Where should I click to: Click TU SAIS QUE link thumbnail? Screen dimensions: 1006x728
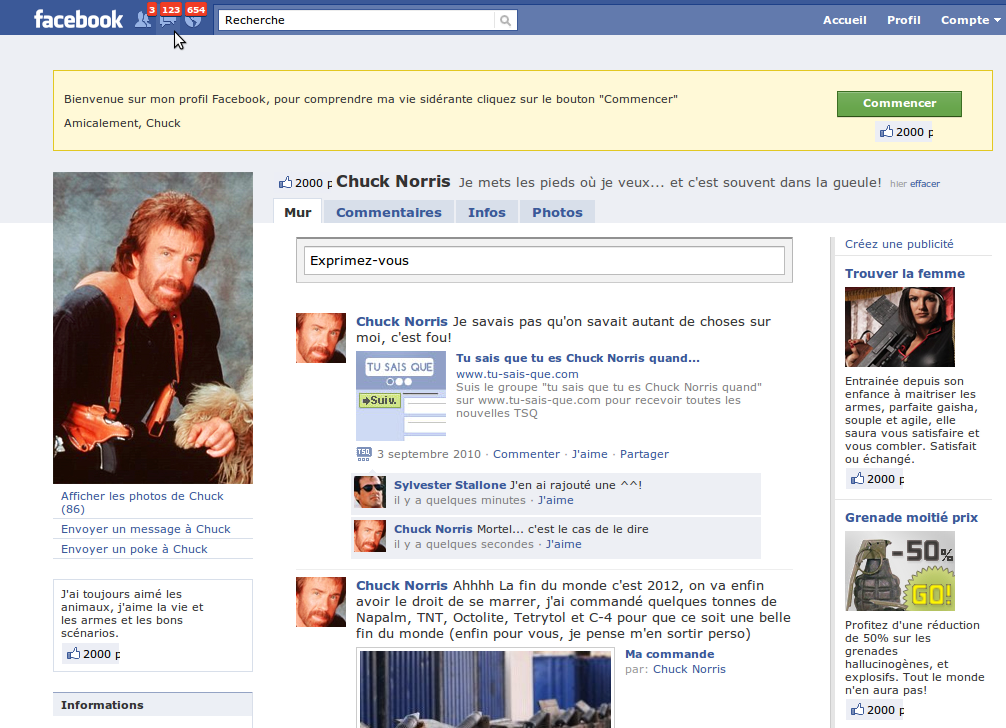pyautogui.click(x=401, y=395)
